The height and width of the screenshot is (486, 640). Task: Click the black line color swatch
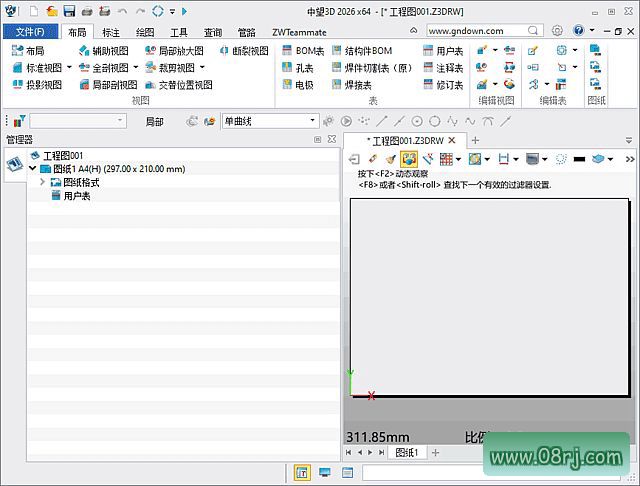[x=579, y=159]
